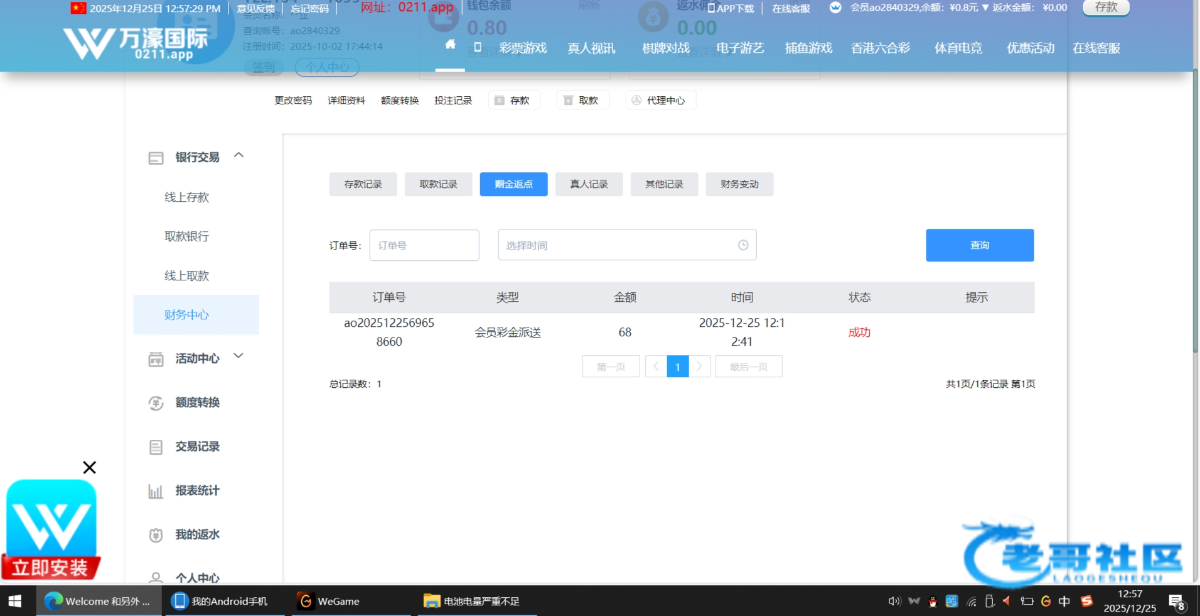Click the 立即安装 app install icon
Image resolution: width=1200 pixels, height=616 pixels.
click(51, 530)
